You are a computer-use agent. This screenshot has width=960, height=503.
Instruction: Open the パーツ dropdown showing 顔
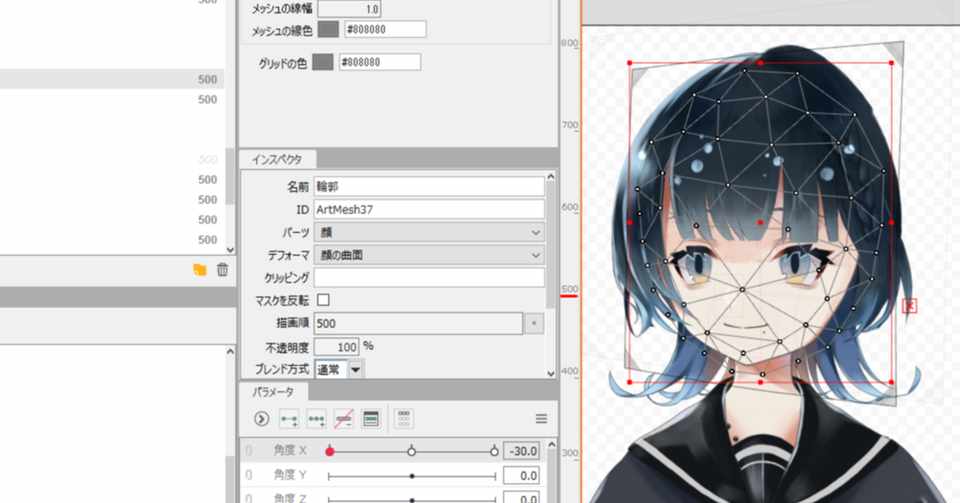click(x=429, y=233)
